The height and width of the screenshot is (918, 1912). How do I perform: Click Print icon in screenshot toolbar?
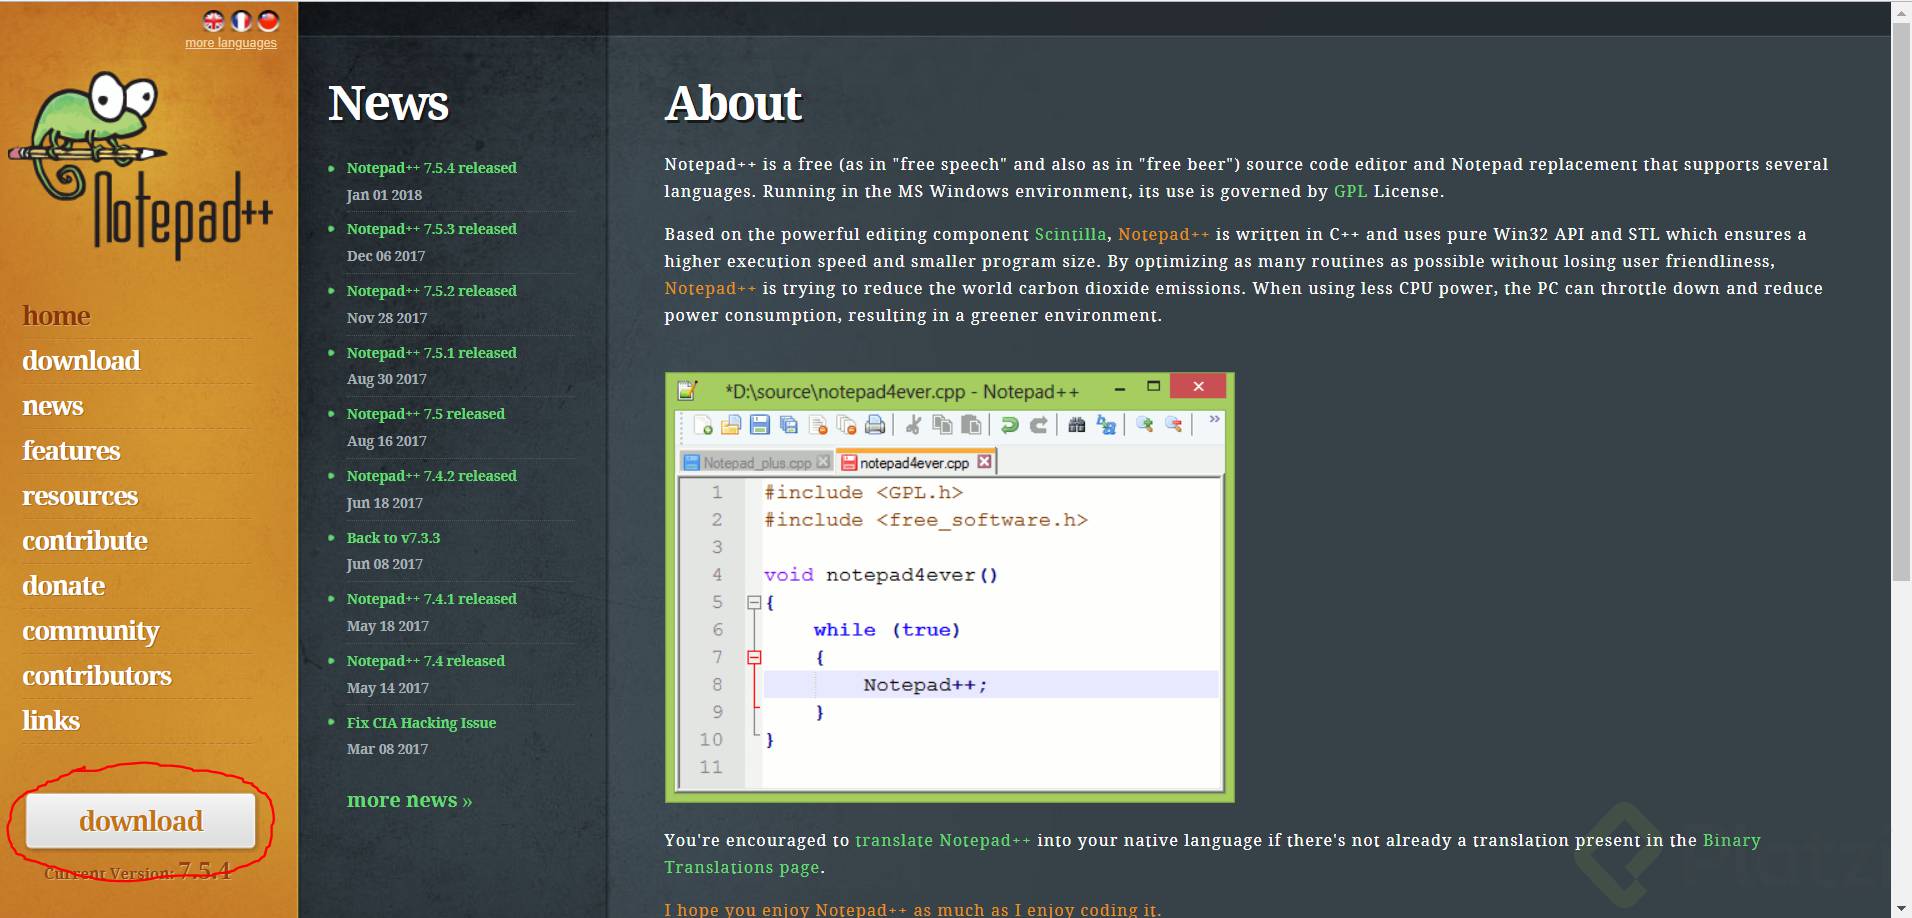[x=875, y=425]
